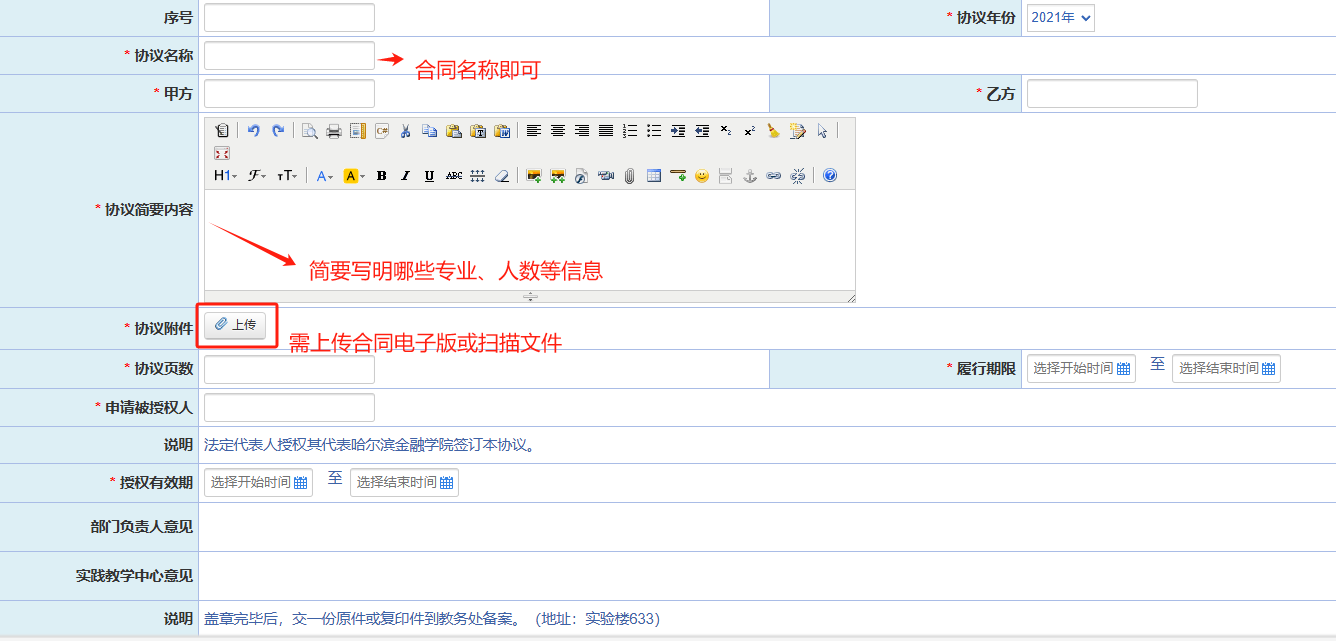Open the font family dropdown in editor
1336x641 pixels.
pos(257,176)
